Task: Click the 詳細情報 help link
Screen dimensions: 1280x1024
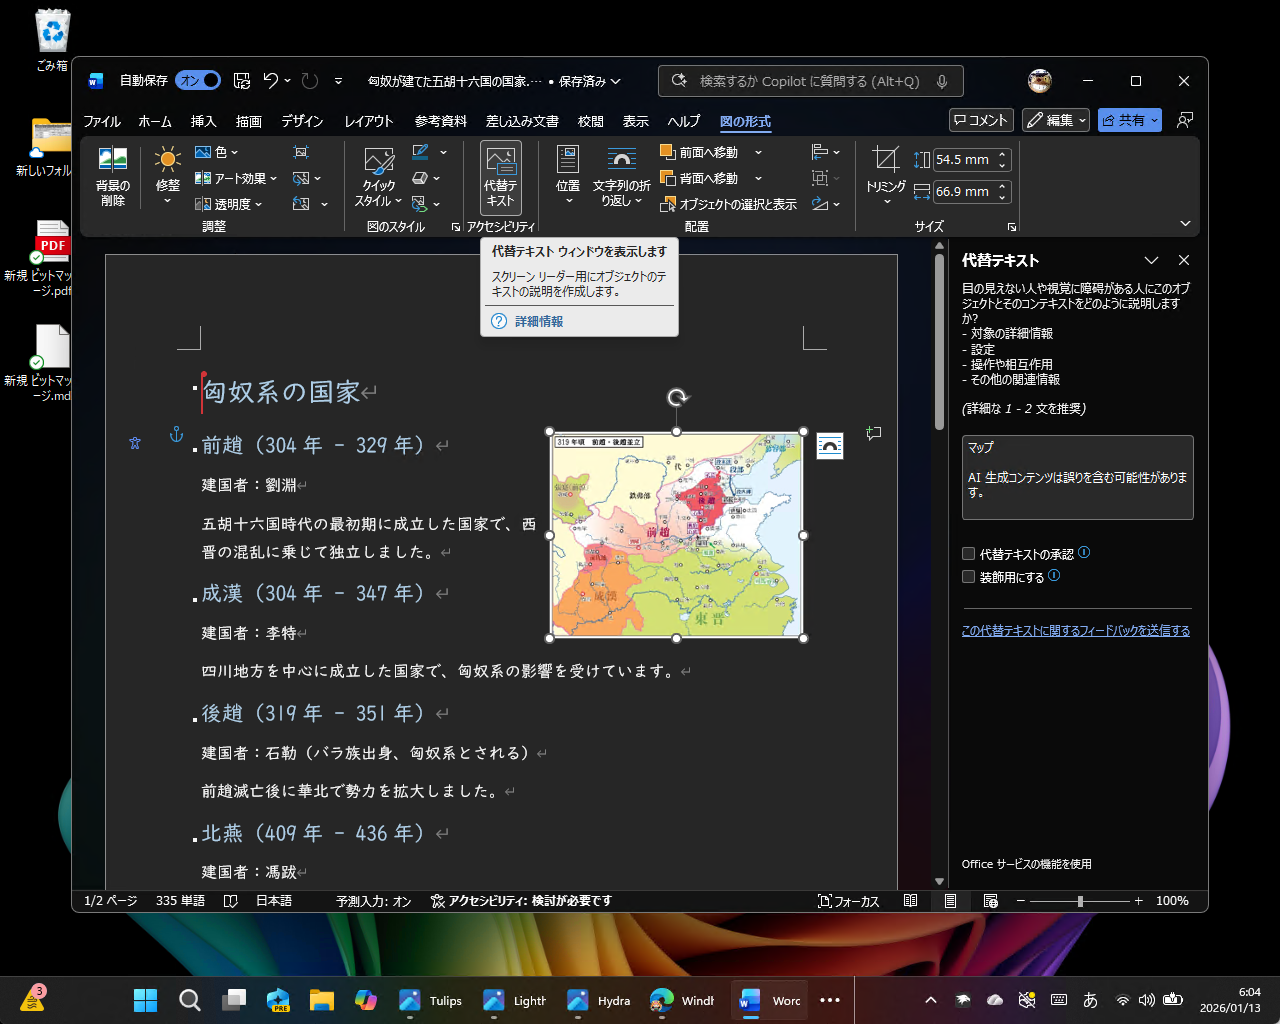Action: (540, 322)
